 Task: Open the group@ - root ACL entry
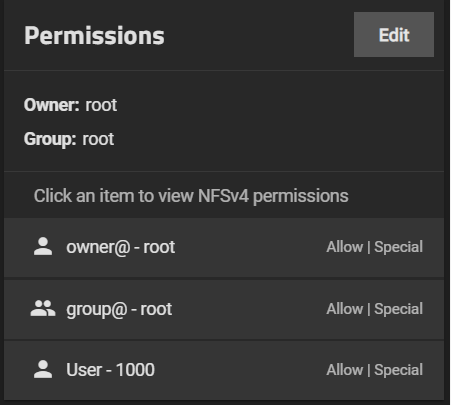coord(224,309)
